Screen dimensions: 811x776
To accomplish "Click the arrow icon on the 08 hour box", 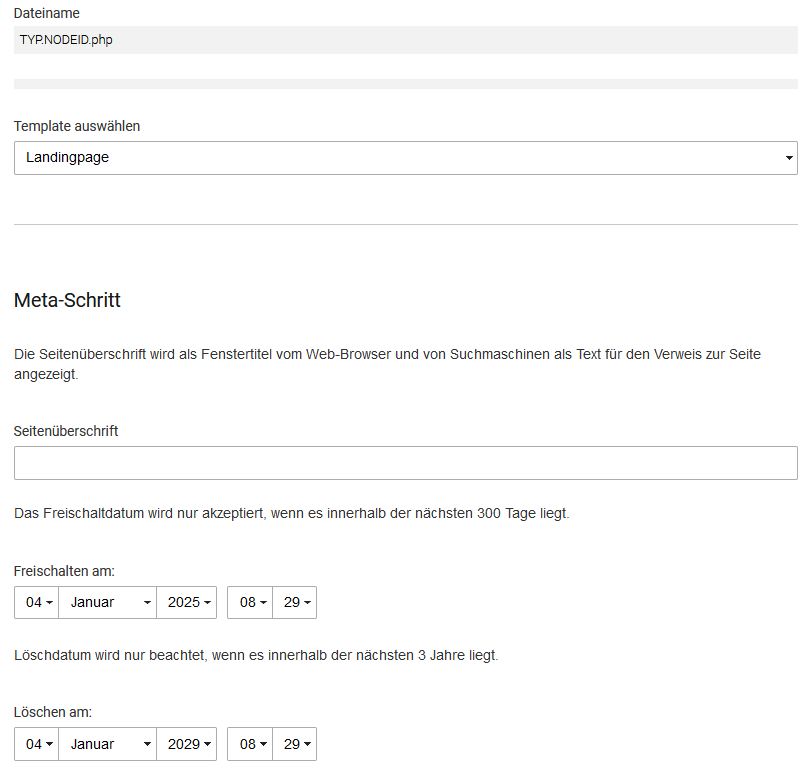I will click(x=263, y=602).
